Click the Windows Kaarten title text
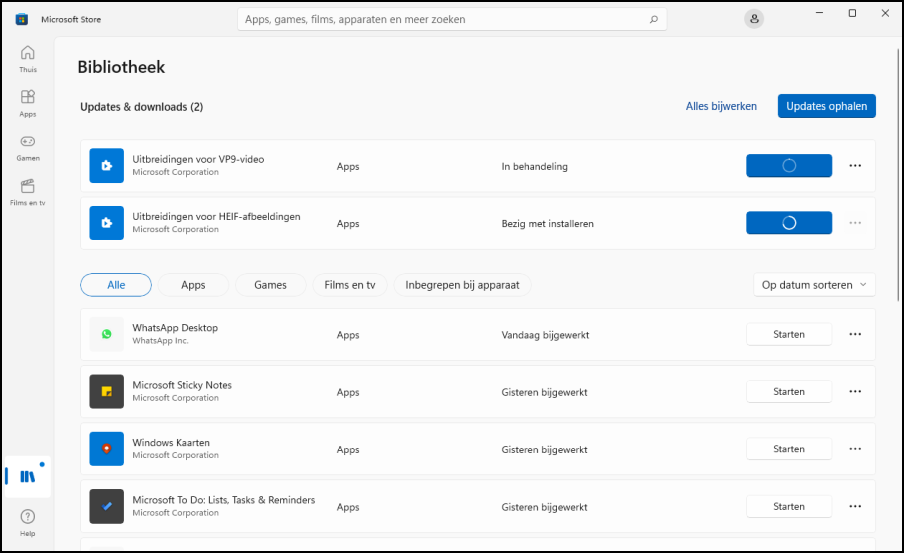This screenshot has height=553, width=904. (x=171, y=442)
